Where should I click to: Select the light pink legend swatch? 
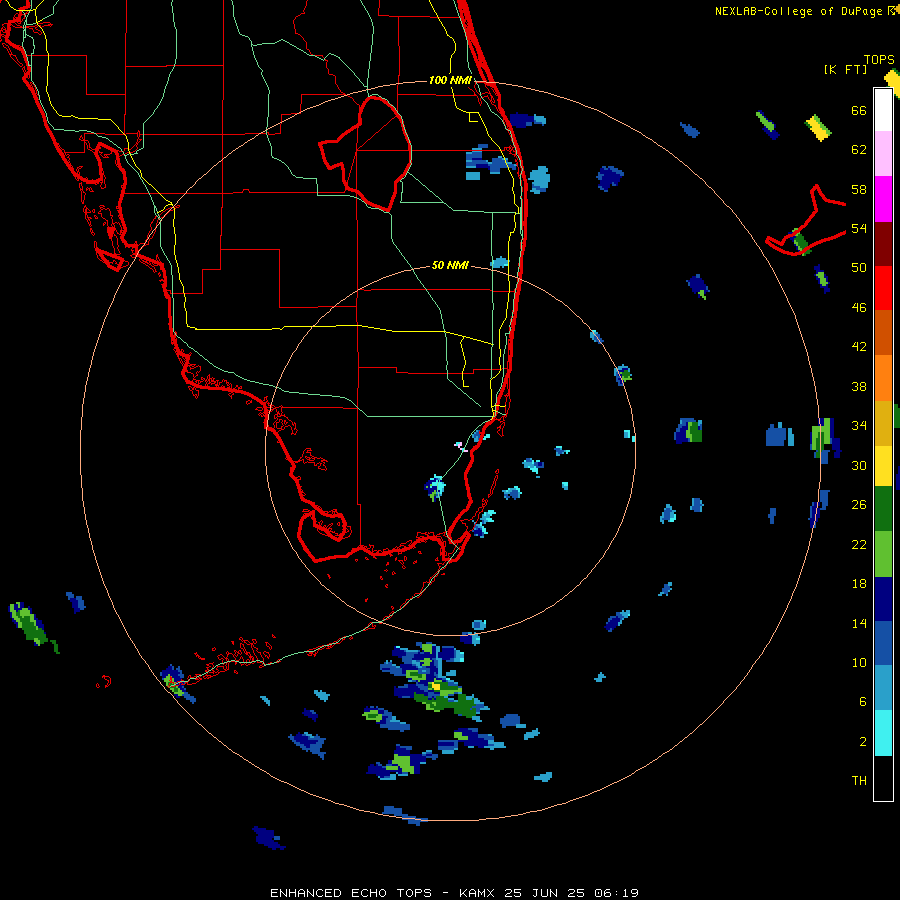[x=883, y=153]
